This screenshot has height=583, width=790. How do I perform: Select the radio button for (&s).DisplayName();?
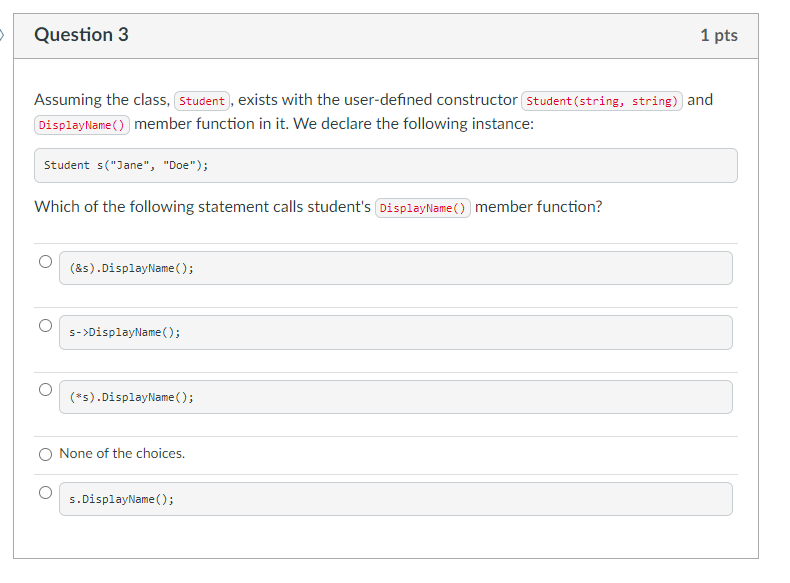coord(45,262)
